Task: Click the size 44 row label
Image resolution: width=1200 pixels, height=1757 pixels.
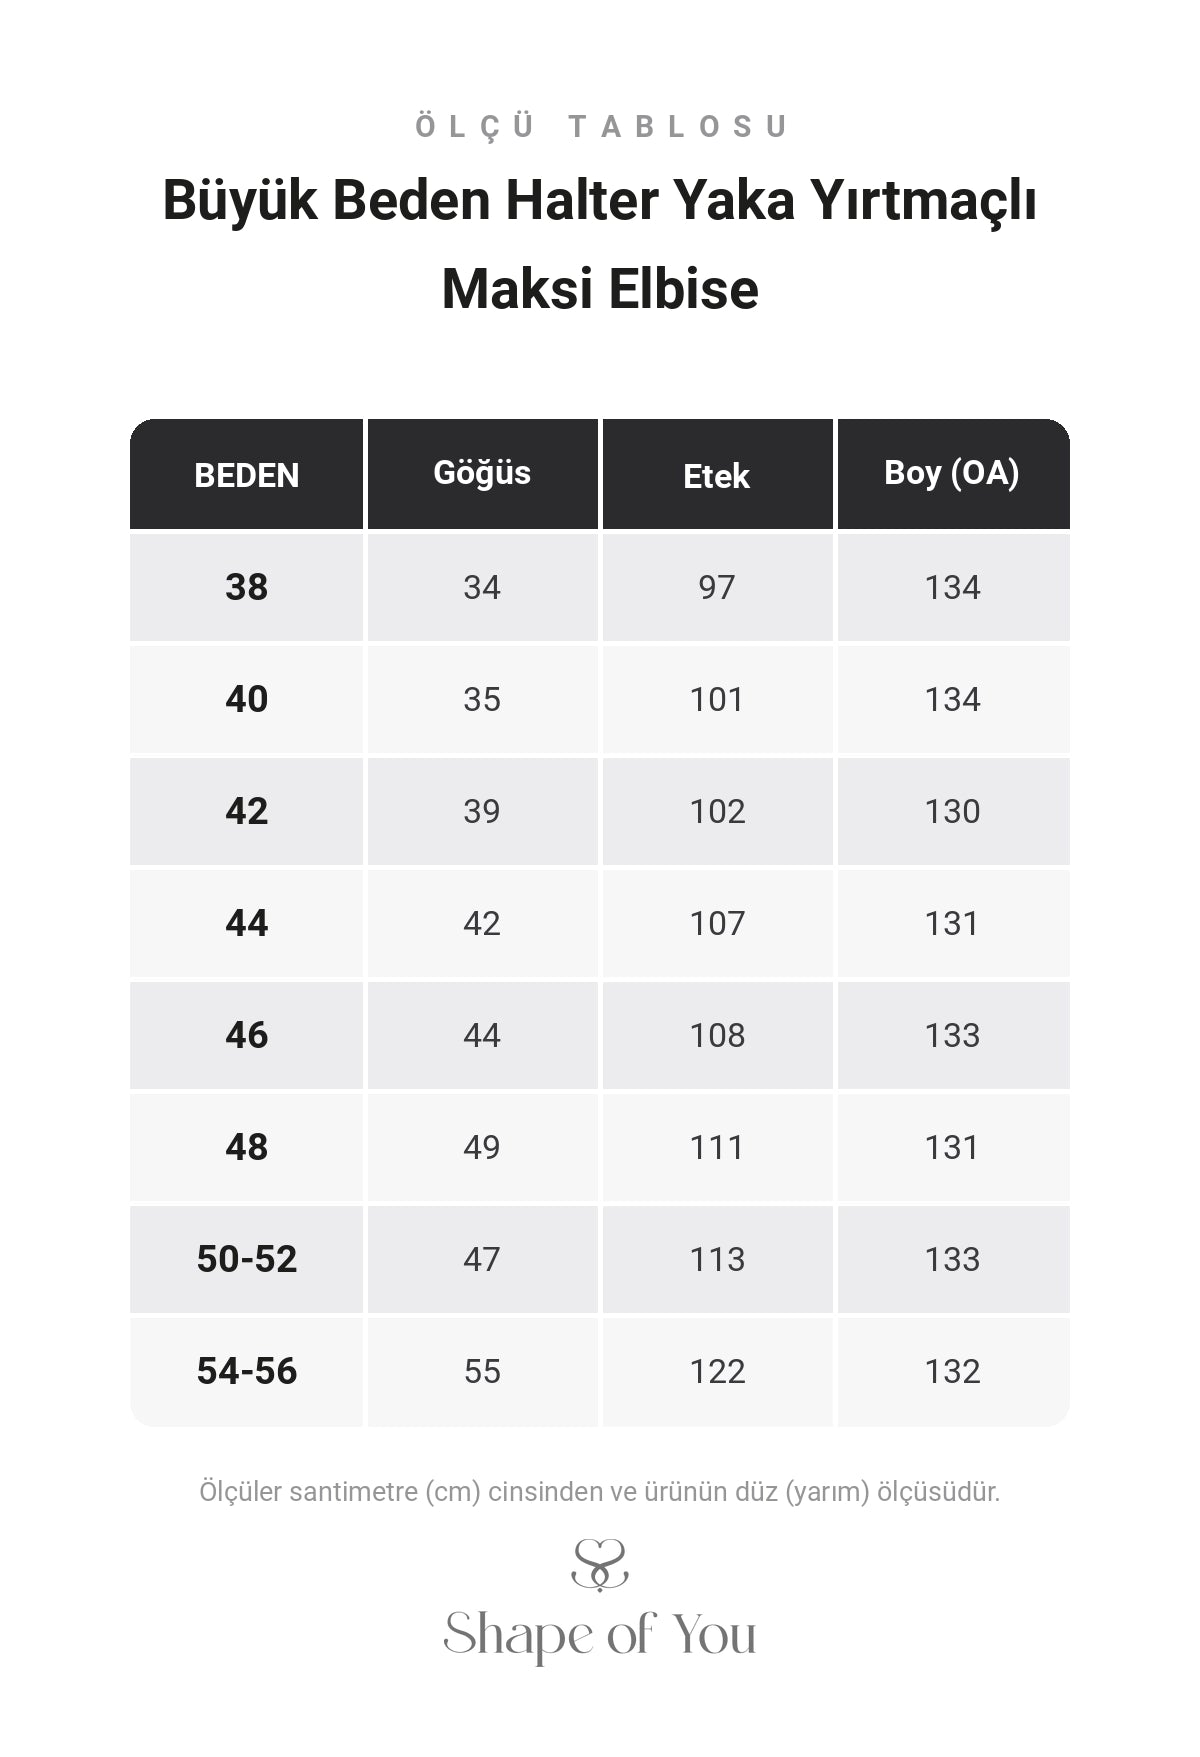Action: (x=246, y=923)
